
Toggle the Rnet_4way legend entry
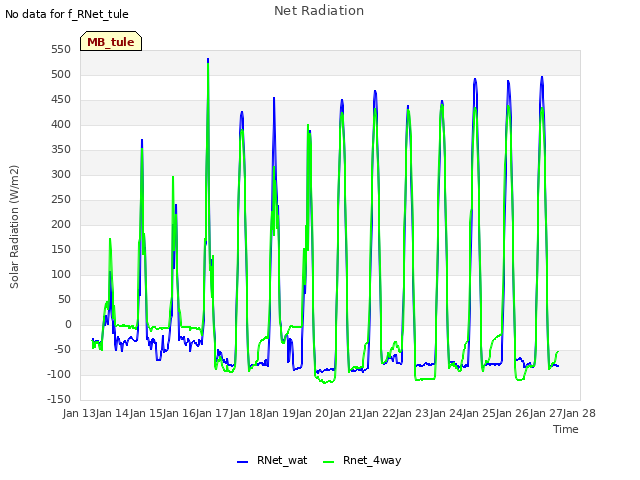362,460
